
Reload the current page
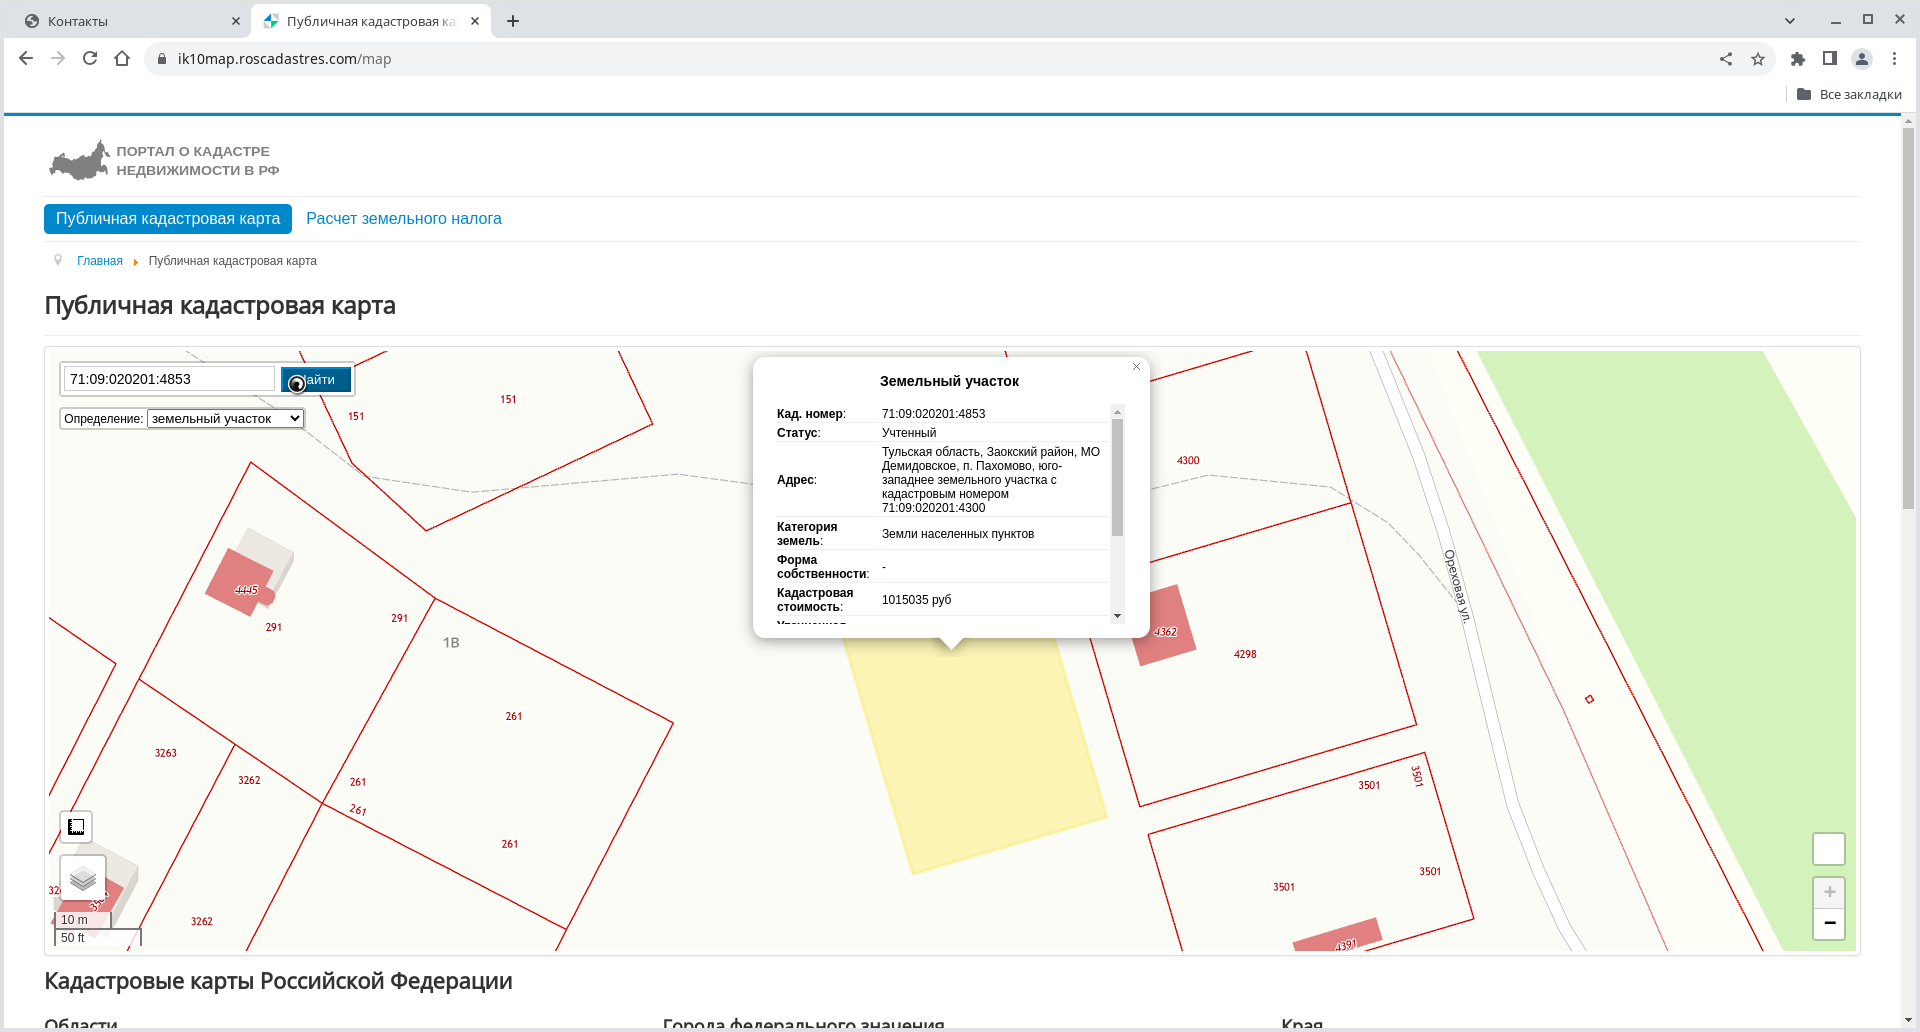[90, 59]
